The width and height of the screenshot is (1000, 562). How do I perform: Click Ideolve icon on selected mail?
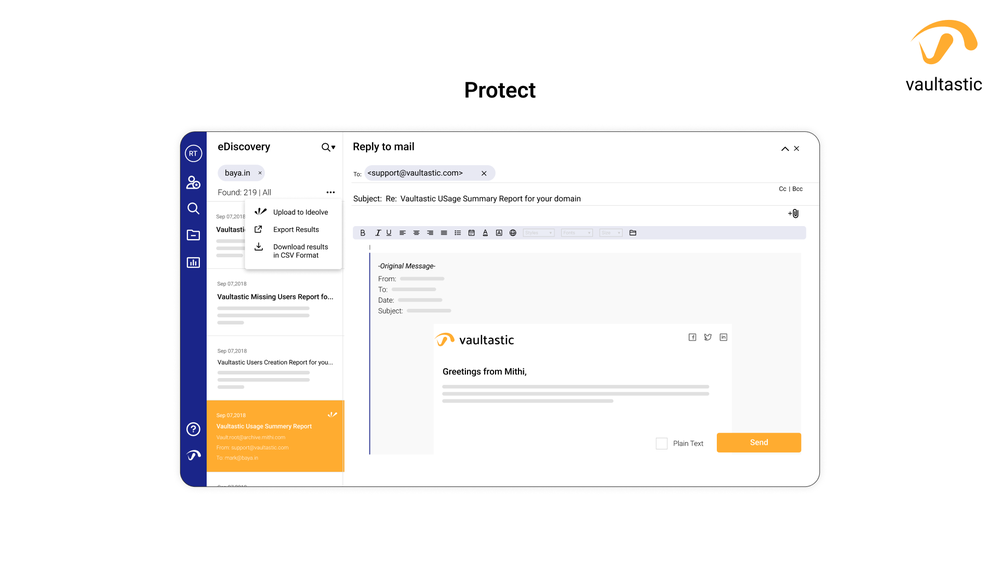332,415
